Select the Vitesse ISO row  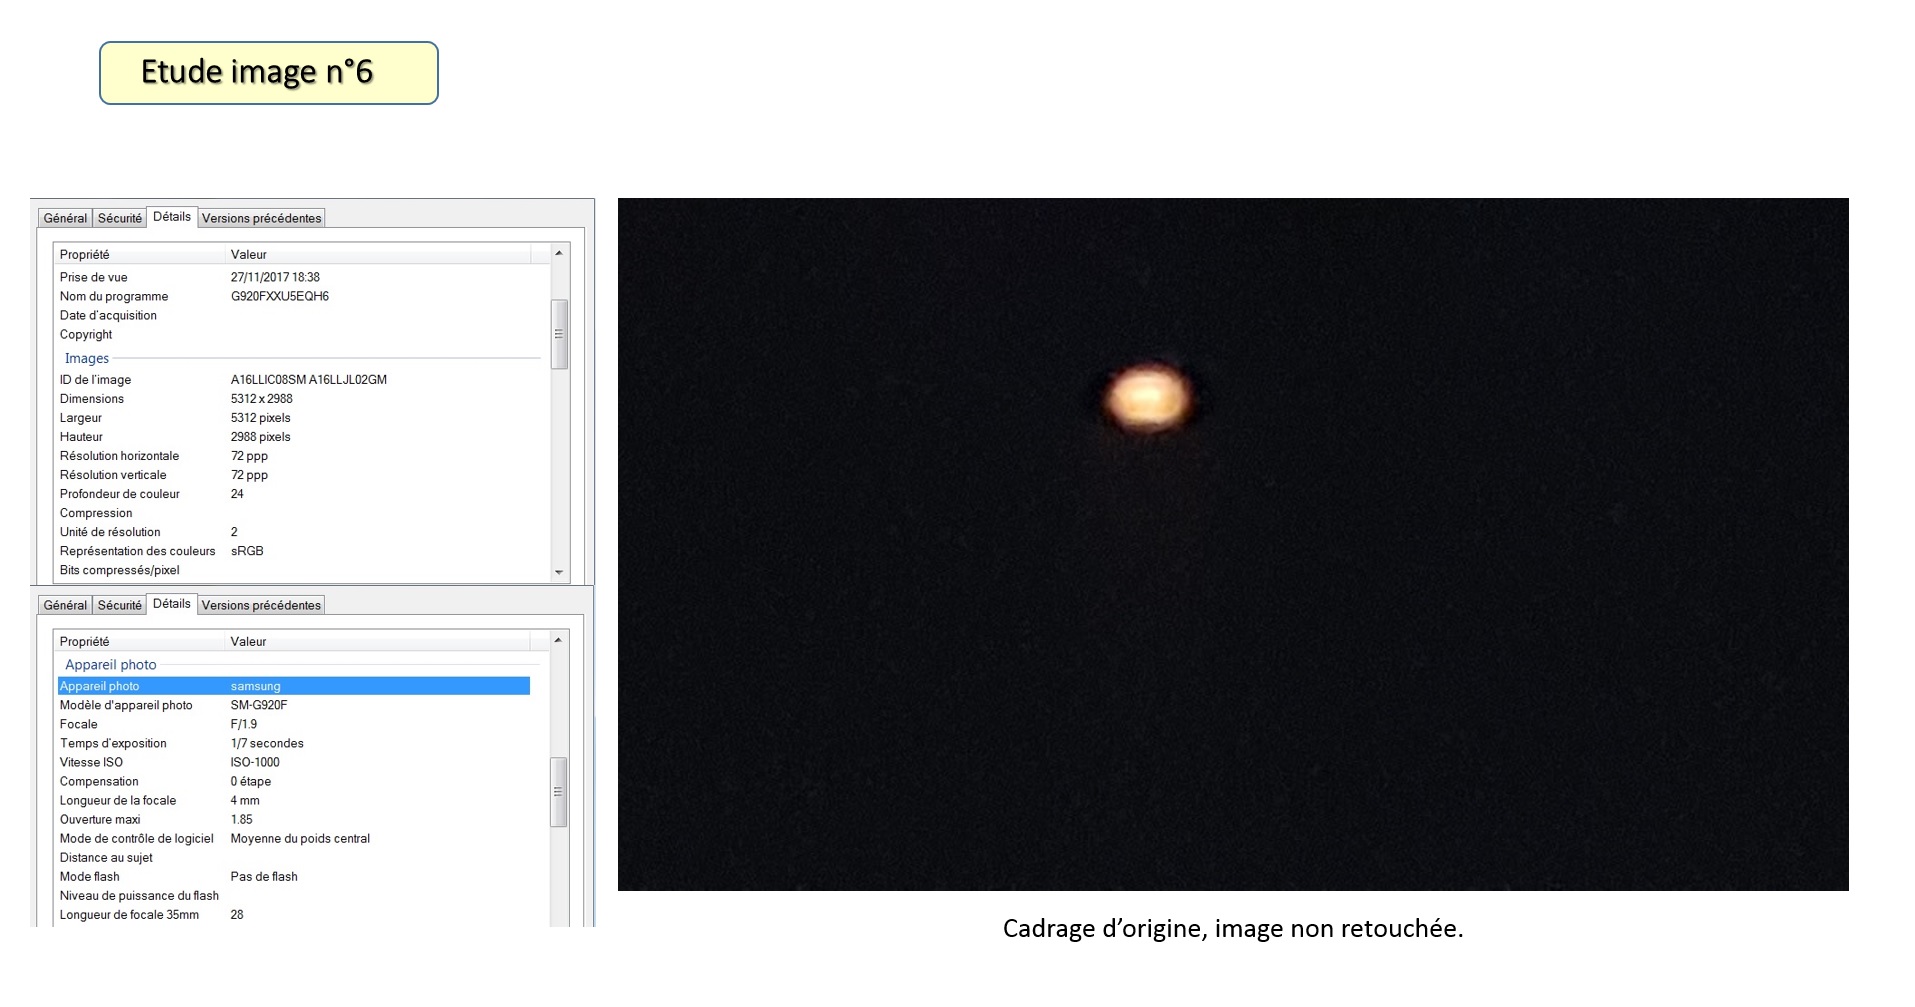click(x=294, y=762)
